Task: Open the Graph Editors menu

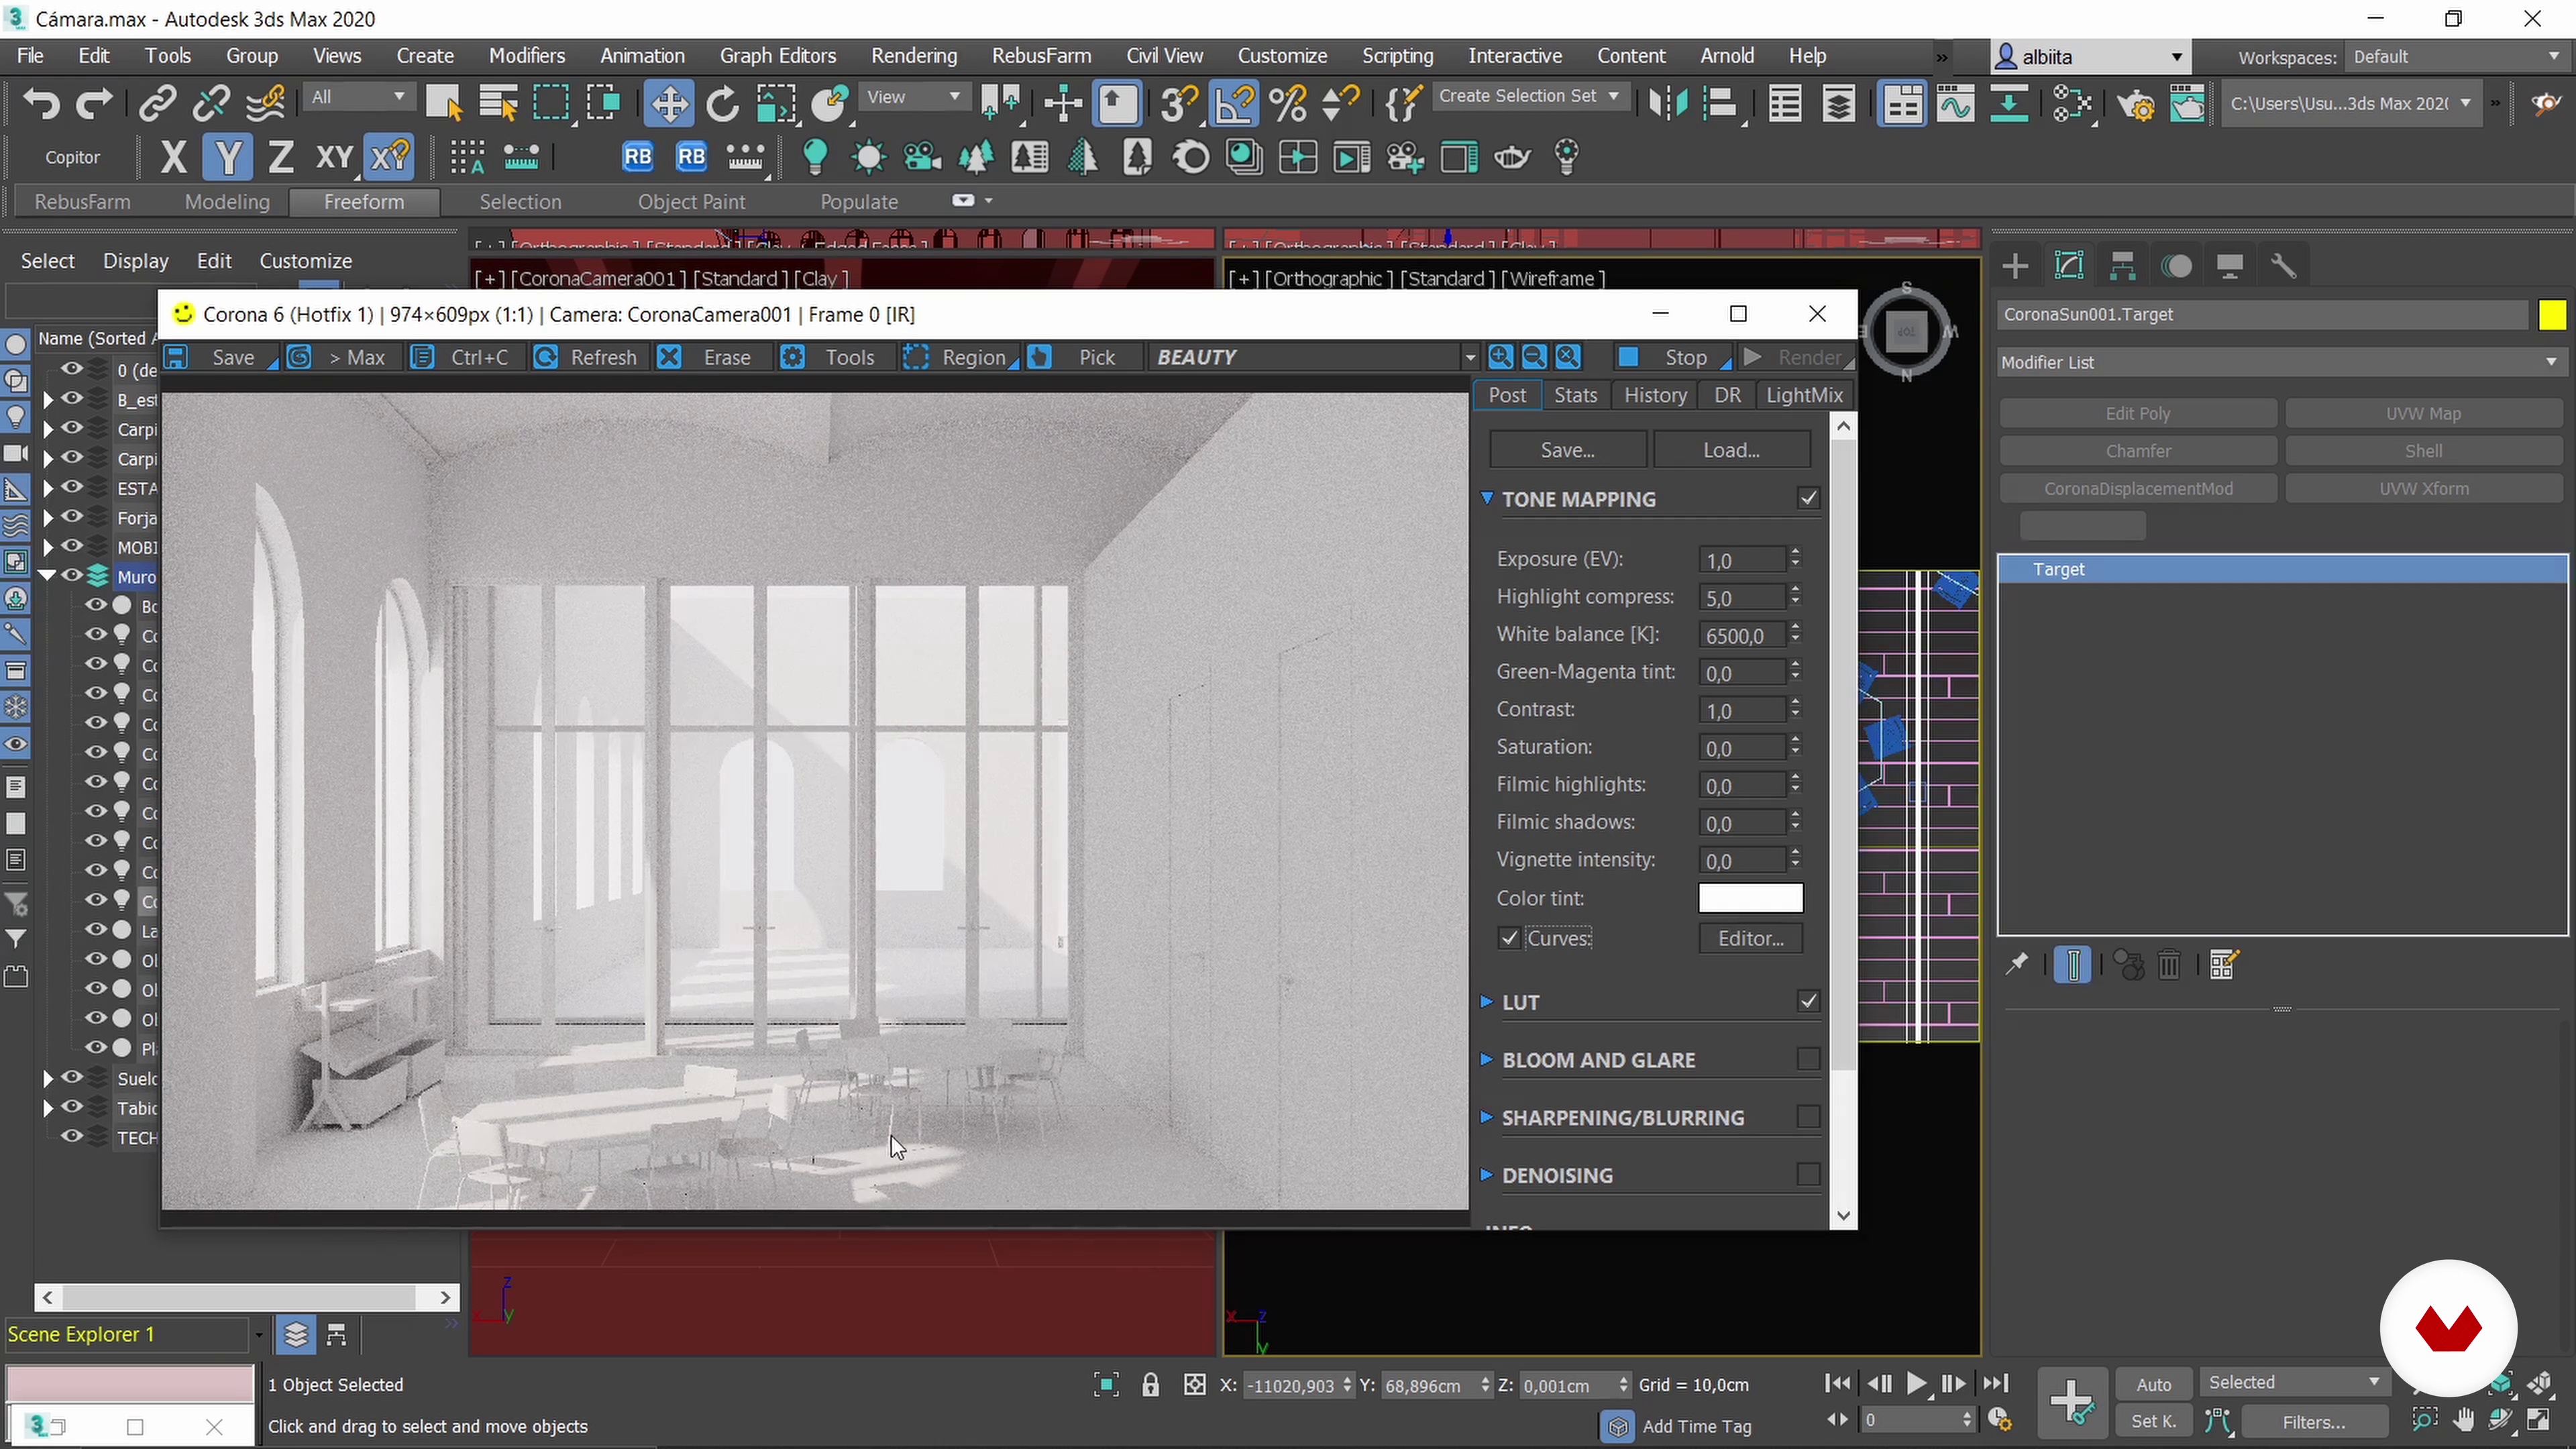Action: [777, 56]
